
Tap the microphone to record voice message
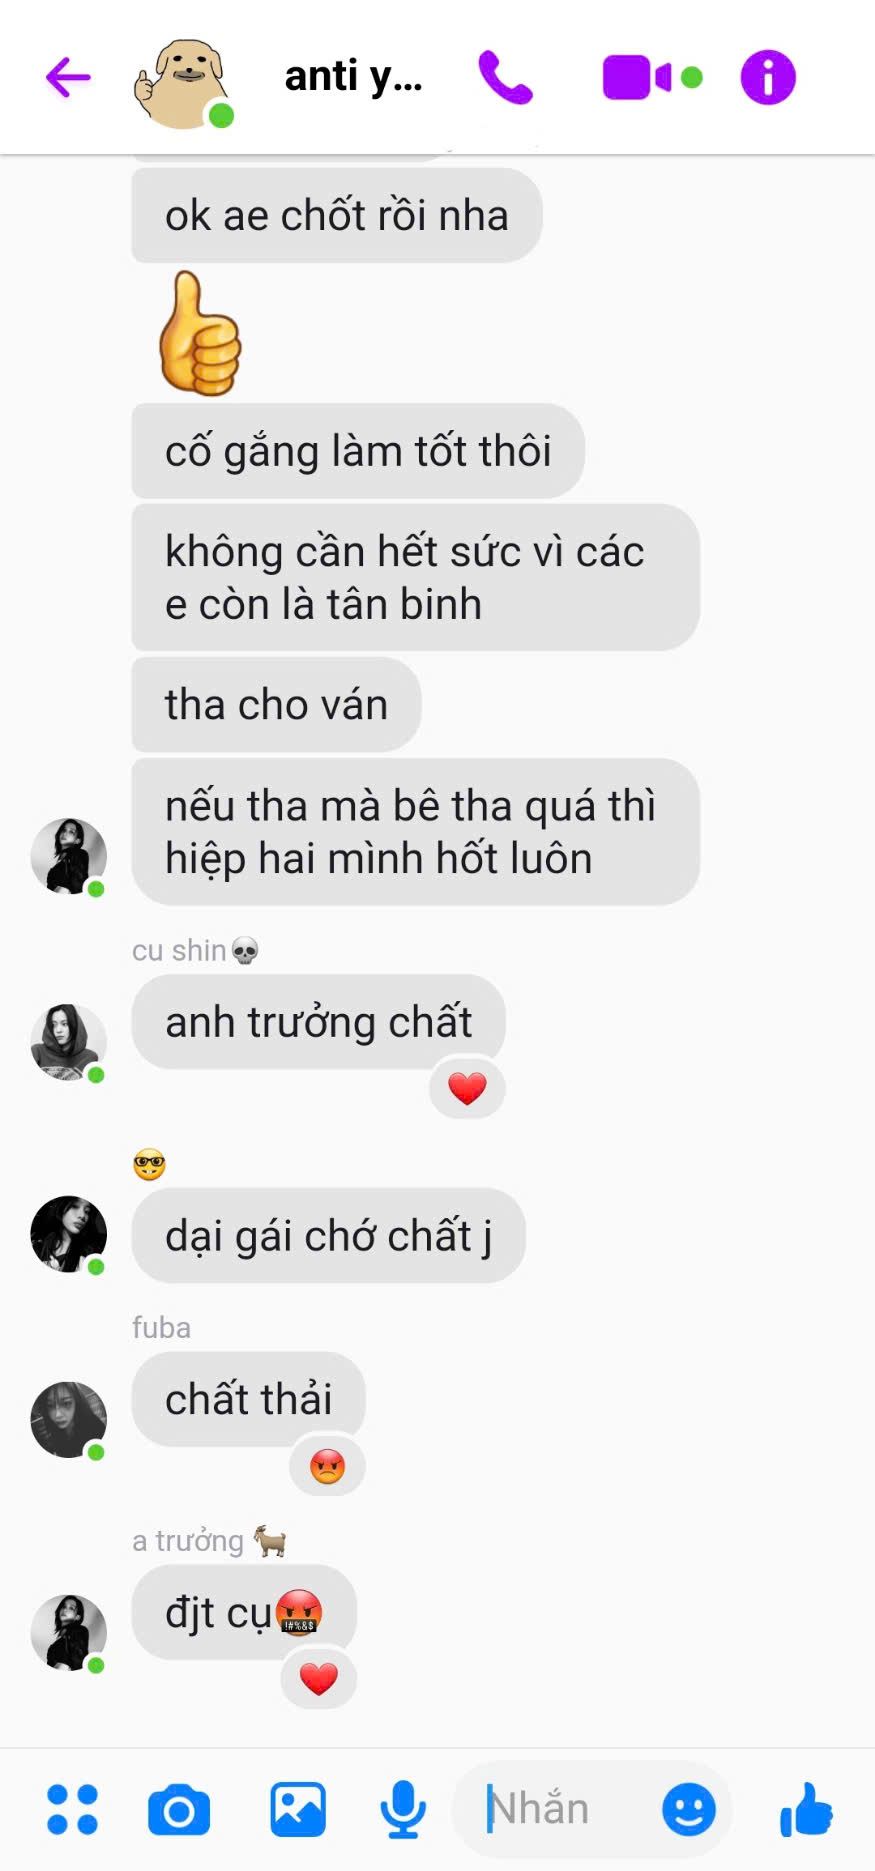click(x=403, y=1810)
